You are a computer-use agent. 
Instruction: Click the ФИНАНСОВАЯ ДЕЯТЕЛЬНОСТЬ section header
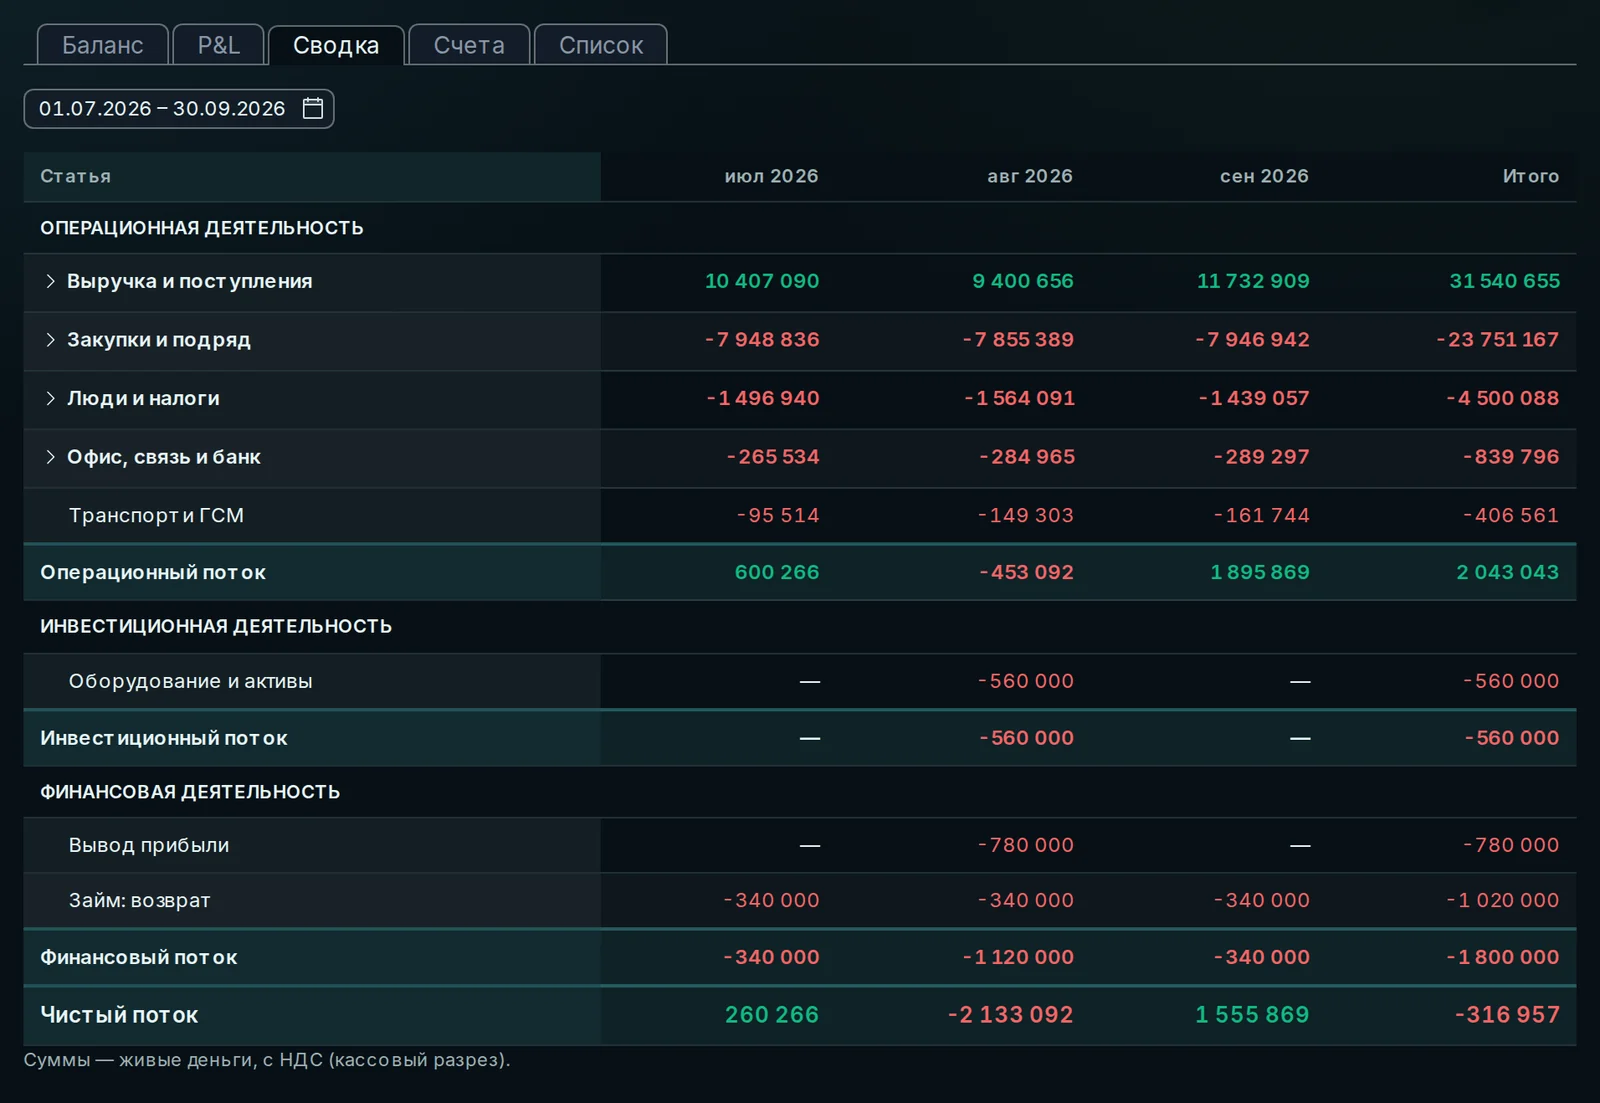(x=190, y=792)
